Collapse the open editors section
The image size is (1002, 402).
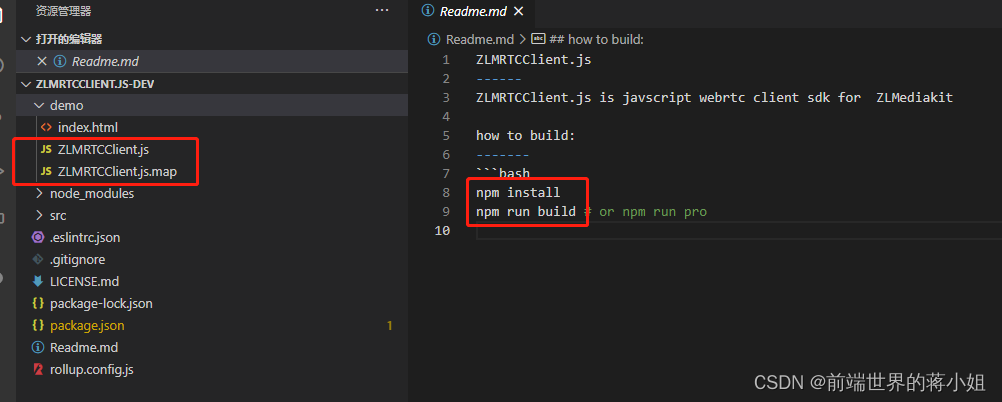tap(26, 40)
